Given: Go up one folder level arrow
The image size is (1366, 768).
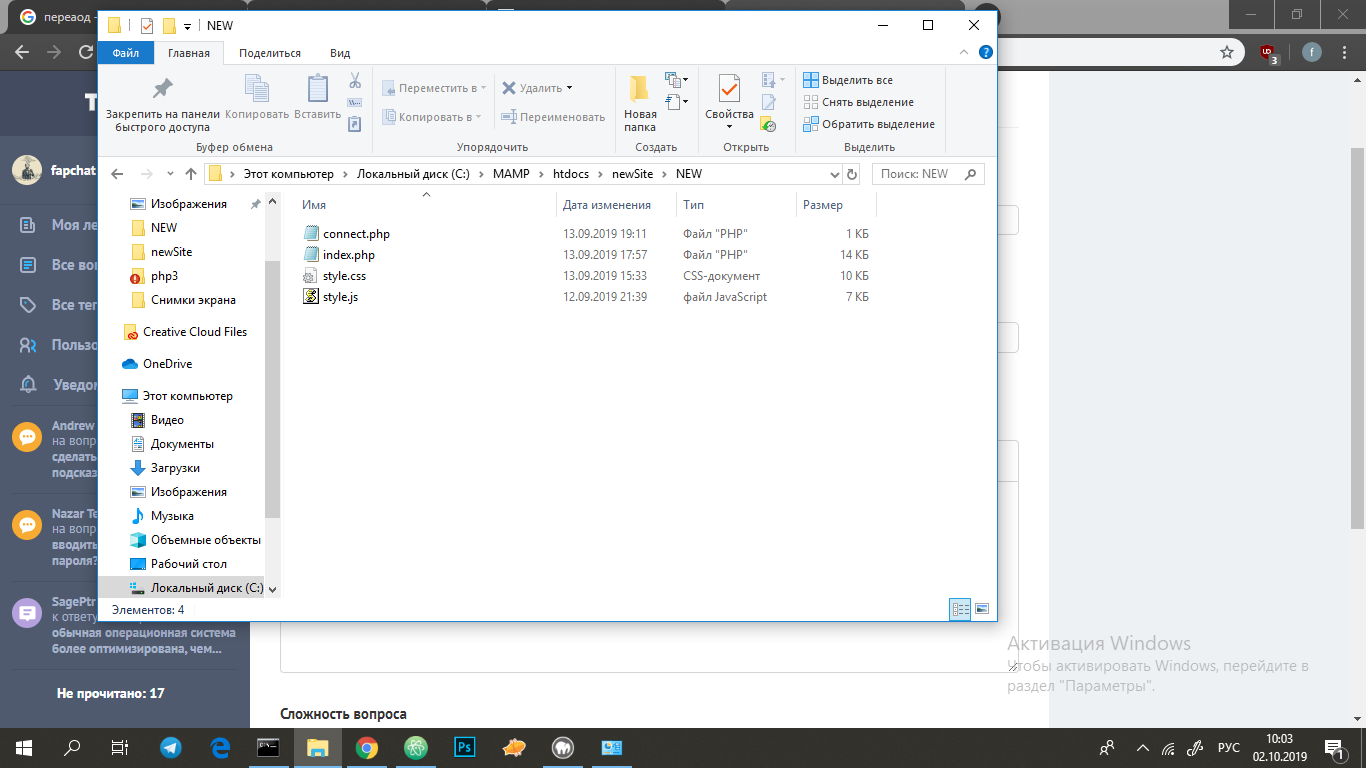Looking at the screenshot, I should [x=191, y=174].
